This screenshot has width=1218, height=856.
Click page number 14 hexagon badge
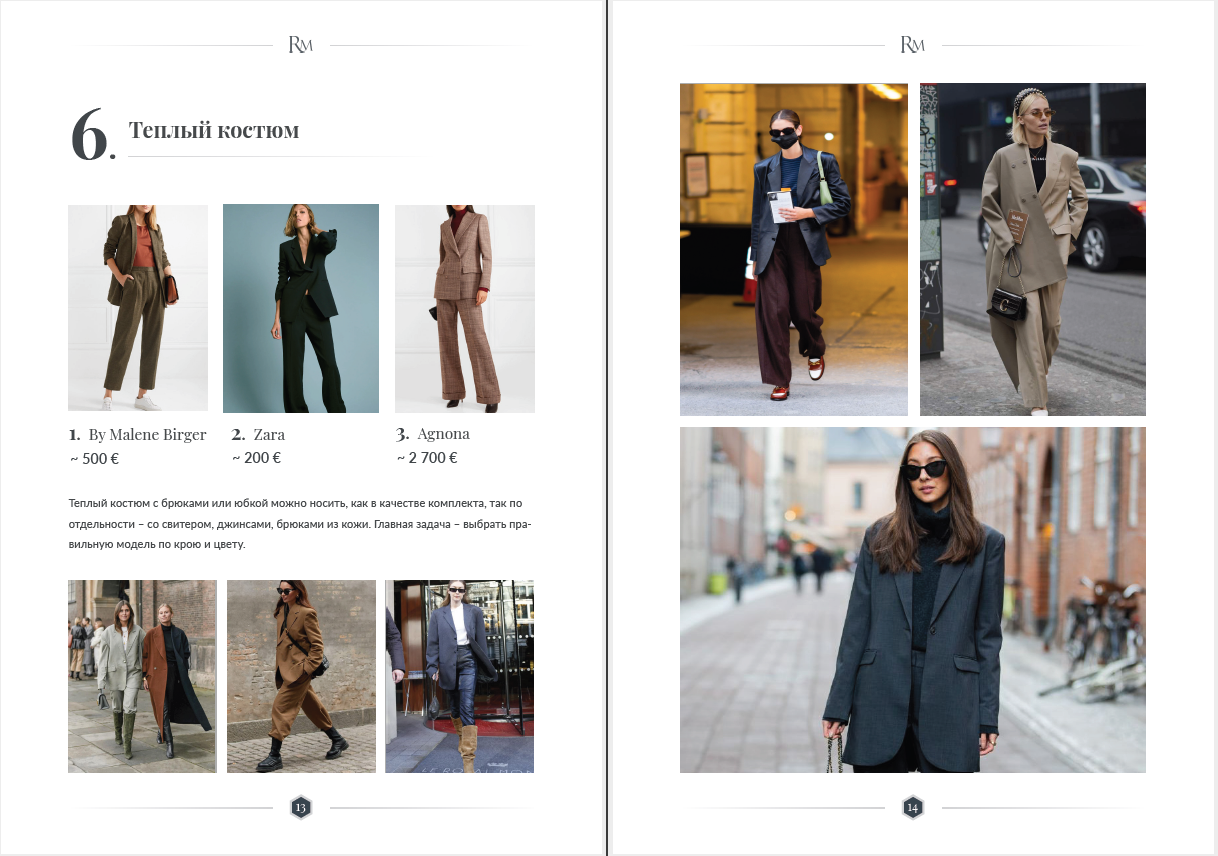tap(912, 807)
